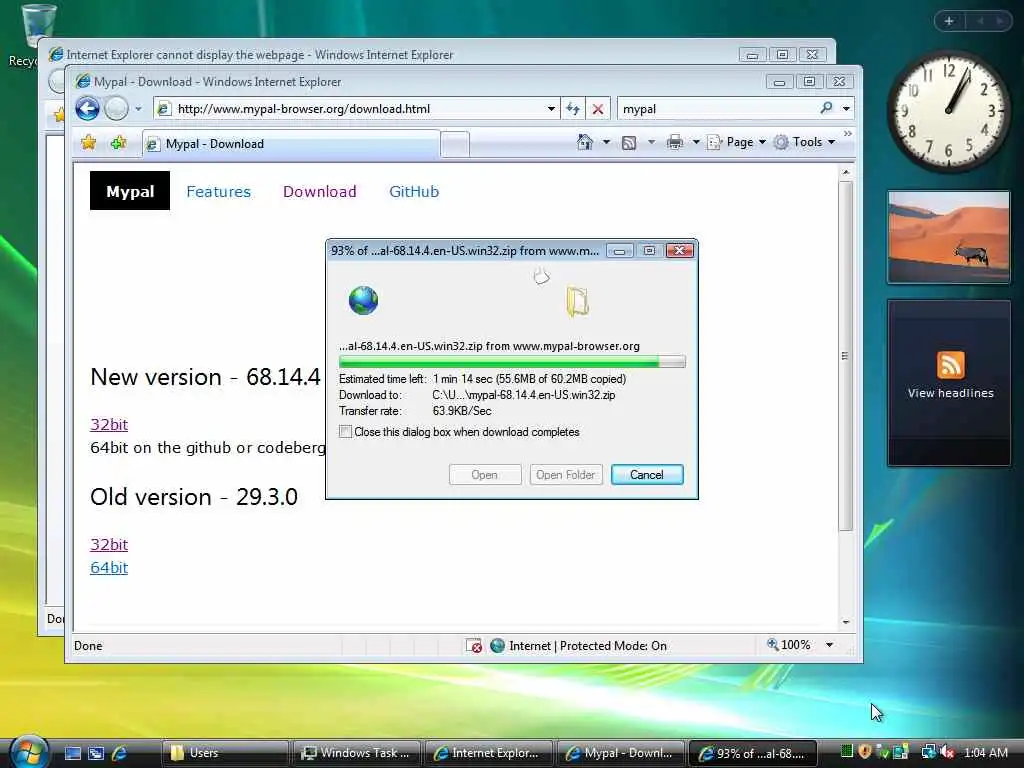Click Switch between windows quick launch icon
The width and height of the screenshot is (1024, 768).
click(96, 753)
